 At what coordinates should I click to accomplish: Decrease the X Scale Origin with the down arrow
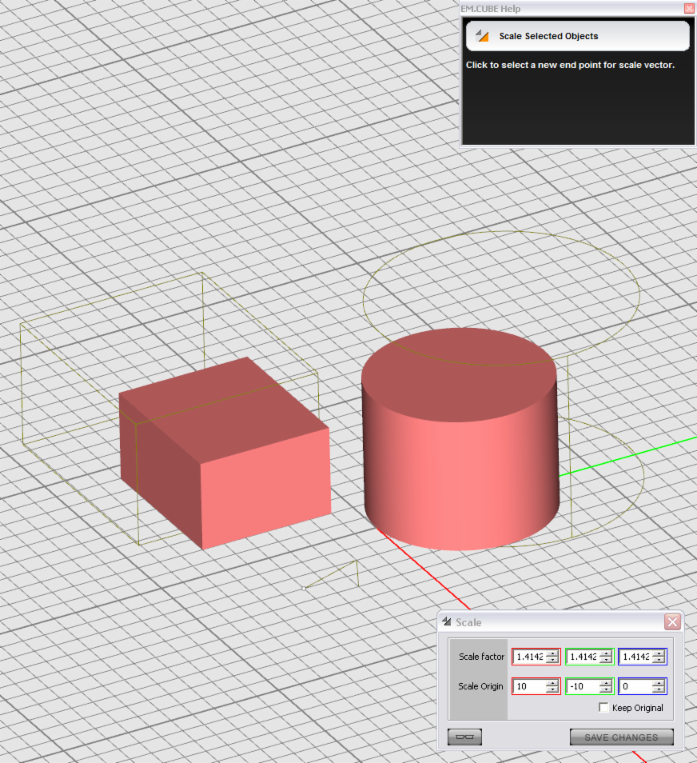point(552,690)
